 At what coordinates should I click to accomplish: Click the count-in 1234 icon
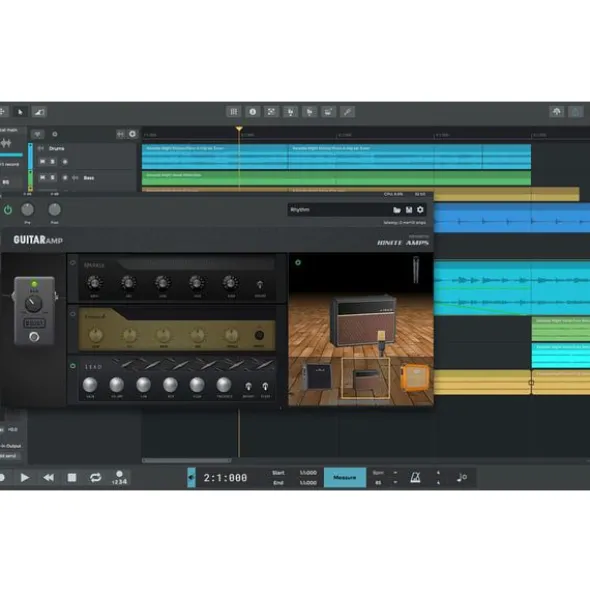[x=120, y=478]
